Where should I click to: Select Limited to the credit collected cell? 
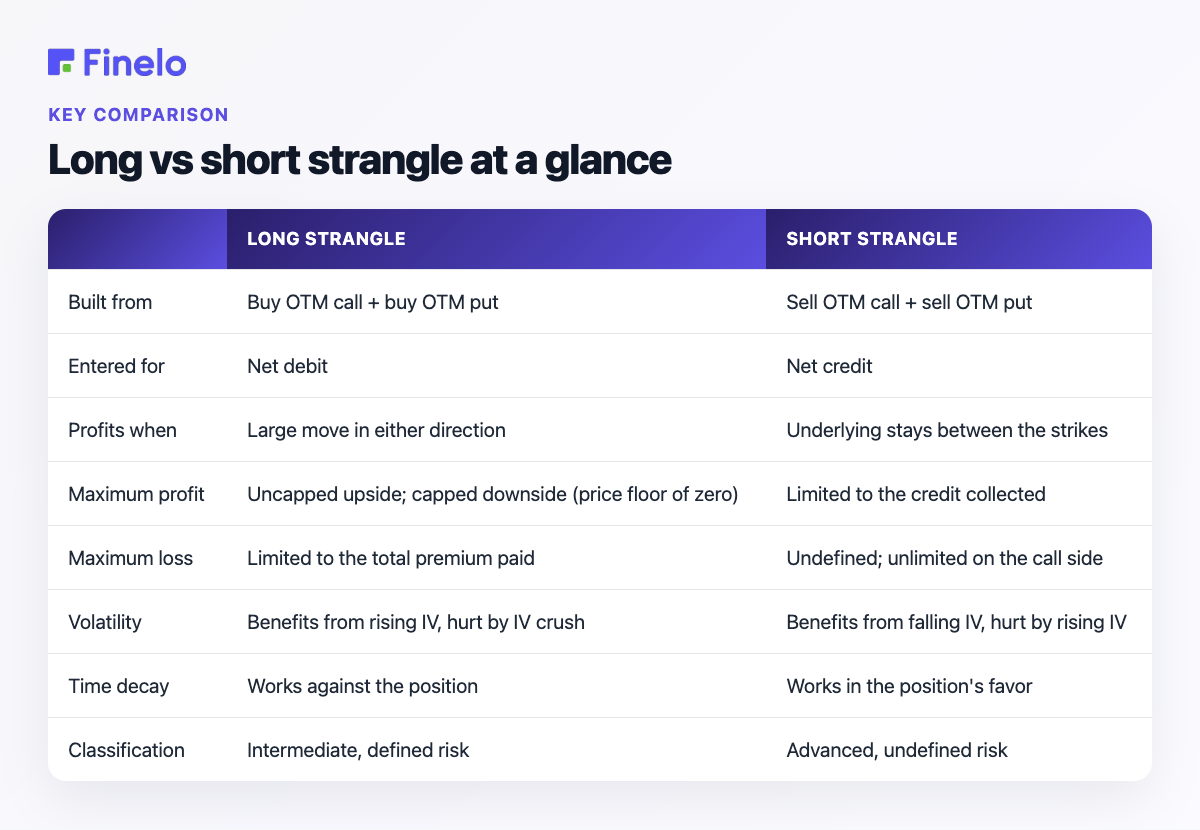pyautogui.click(x=916, y=494)
